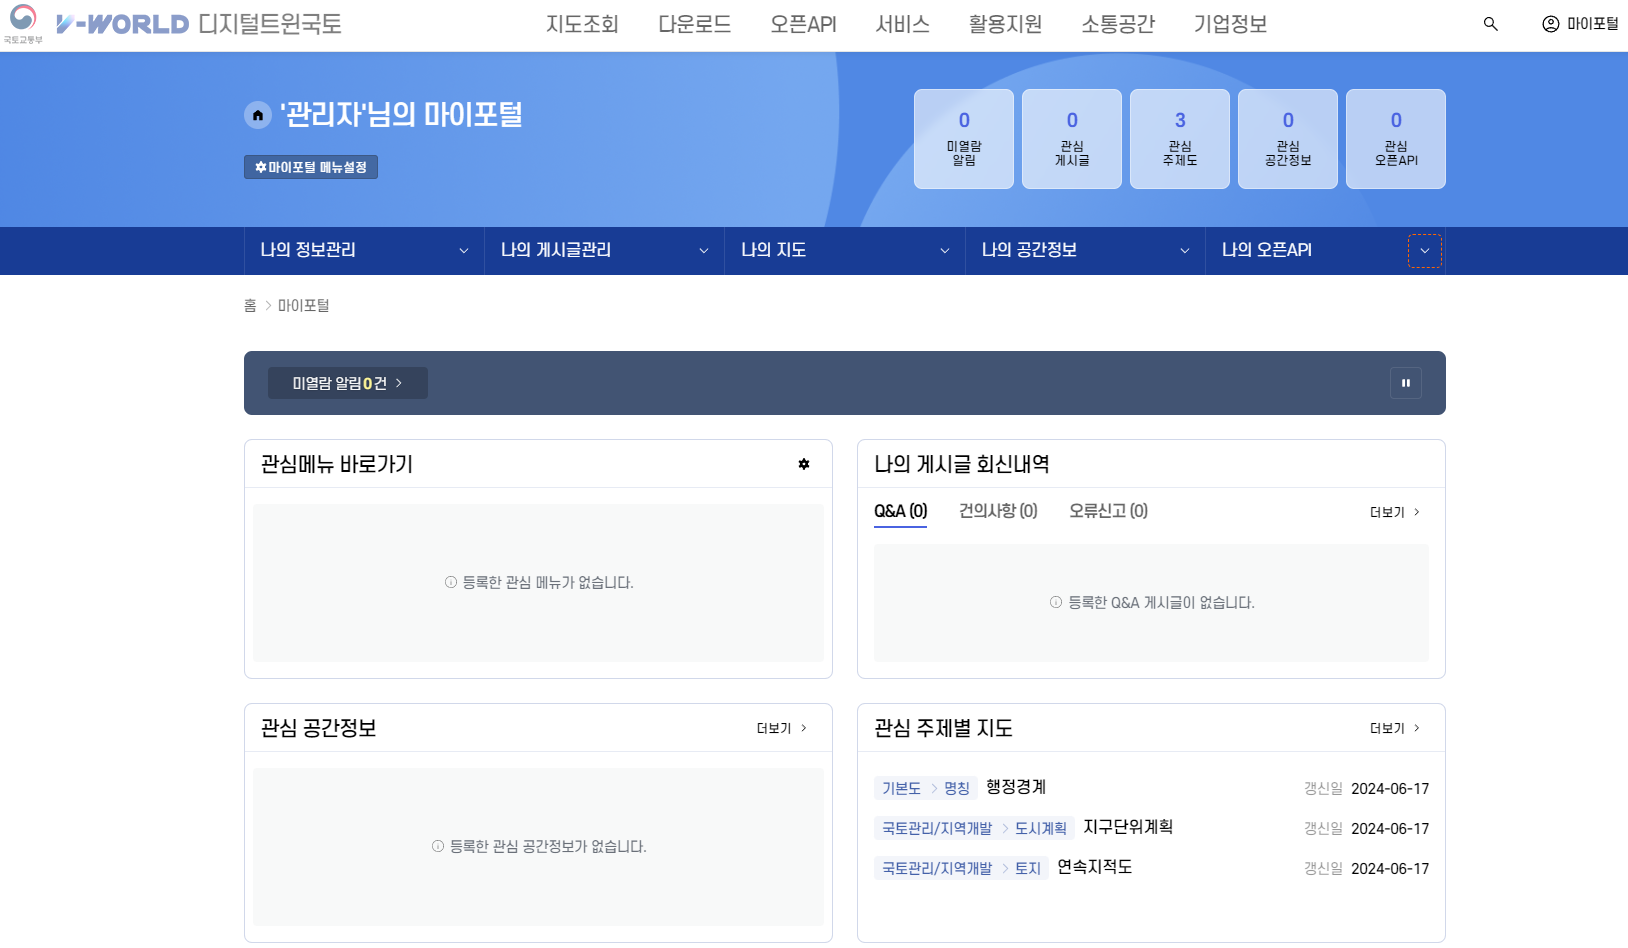This screenshot has height=948, width=1628.
Task: Open the search magnifier icon
Action: click(x=1490, y=24)
